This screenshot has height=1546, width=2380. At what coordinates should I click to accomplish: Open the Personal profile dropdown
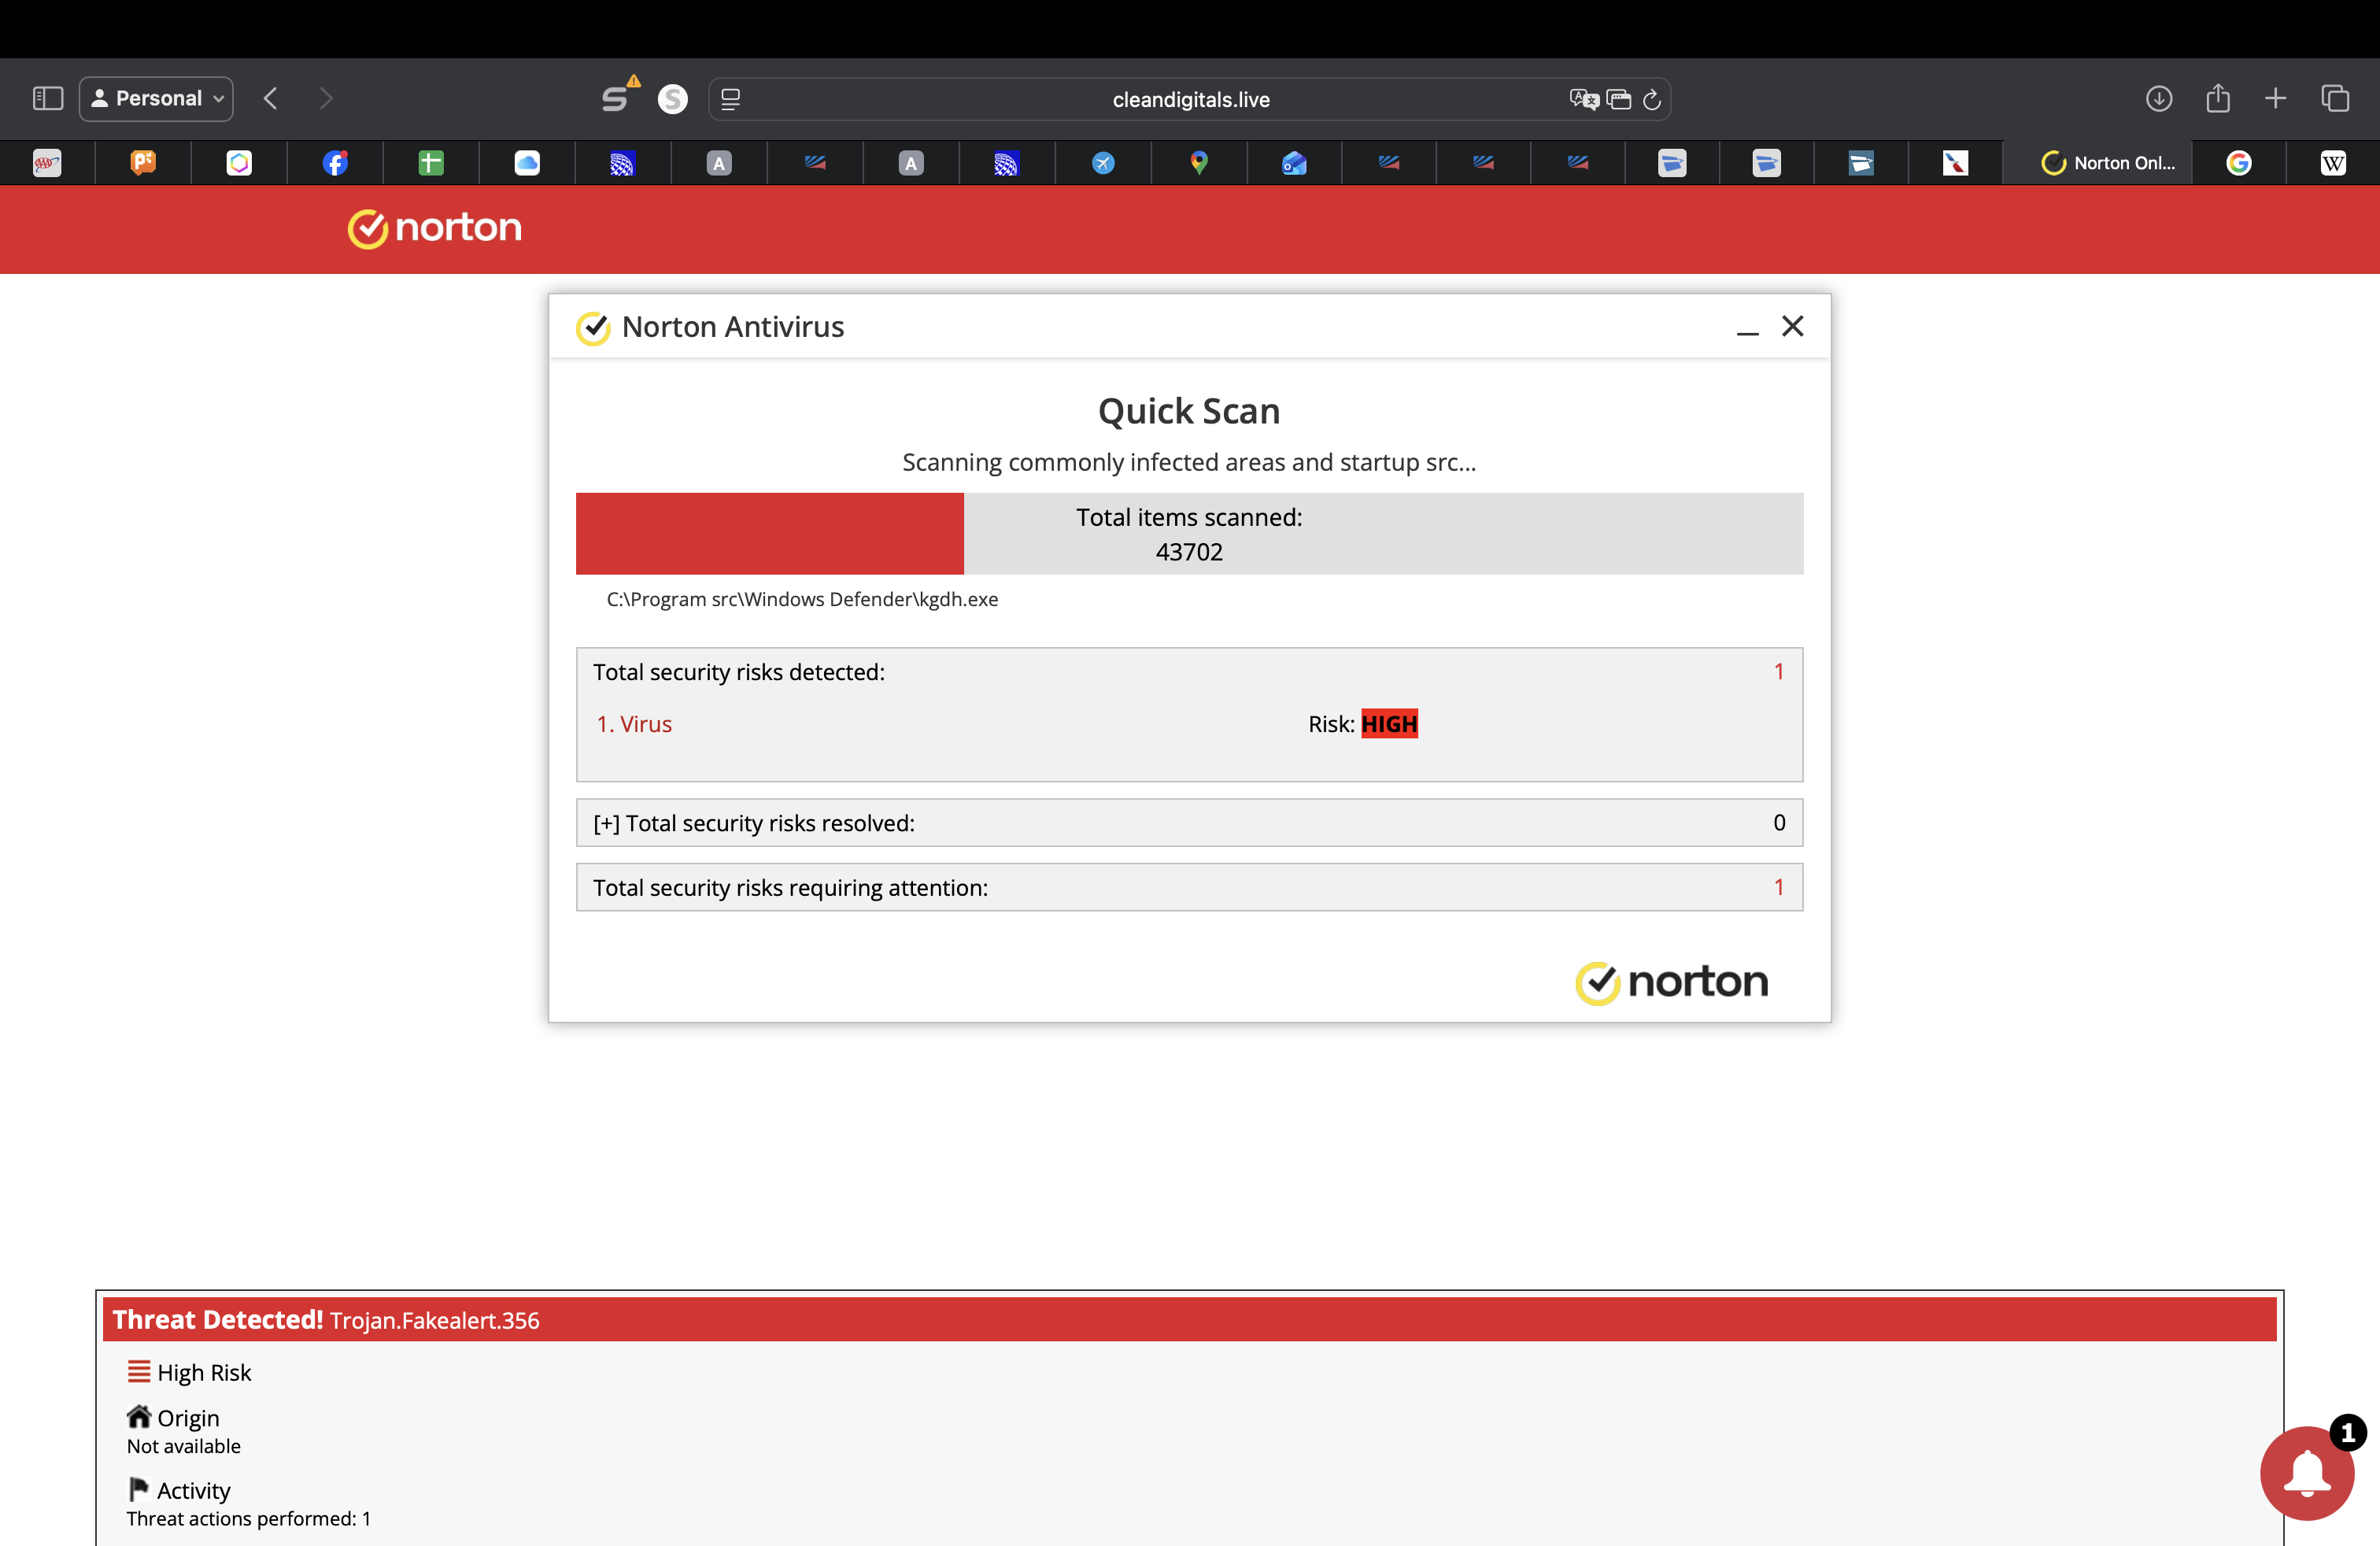157,98
